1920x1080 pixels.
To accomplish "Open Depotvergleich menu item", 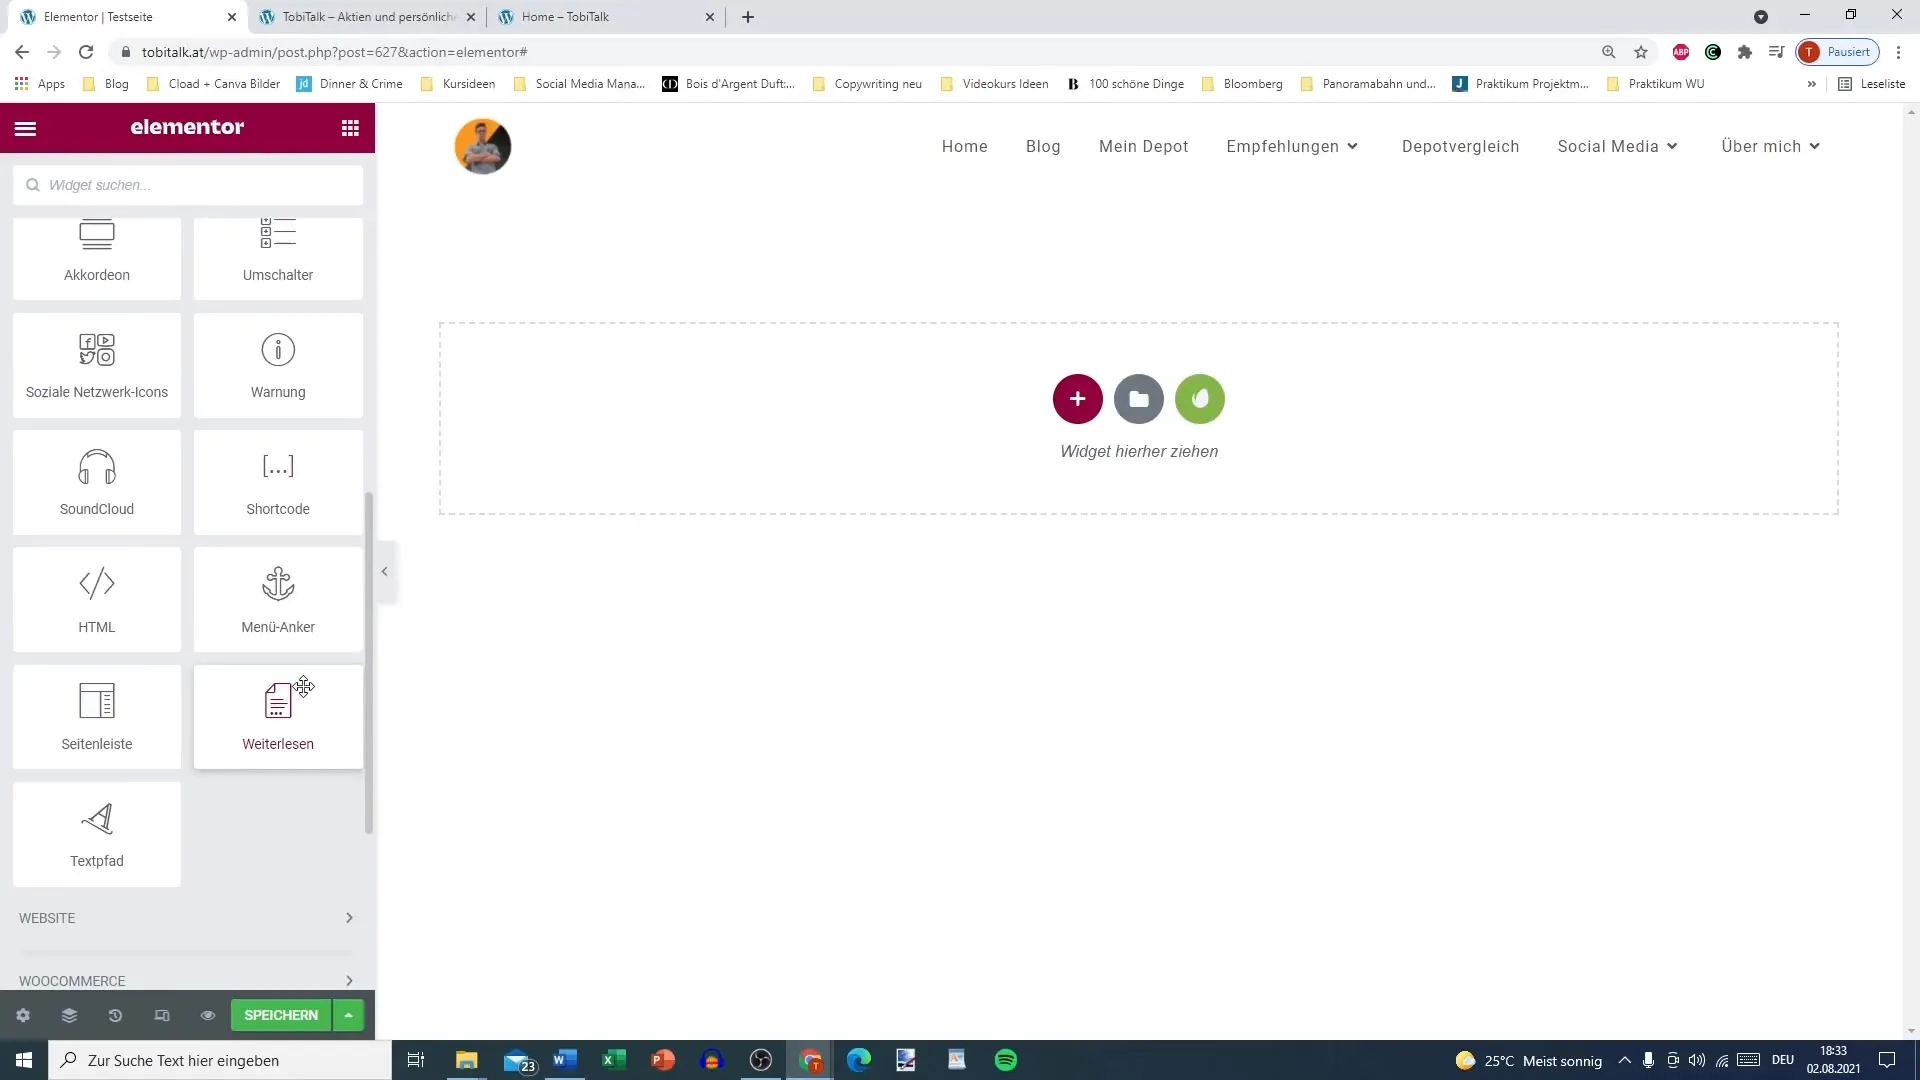I will [1460, 146].
